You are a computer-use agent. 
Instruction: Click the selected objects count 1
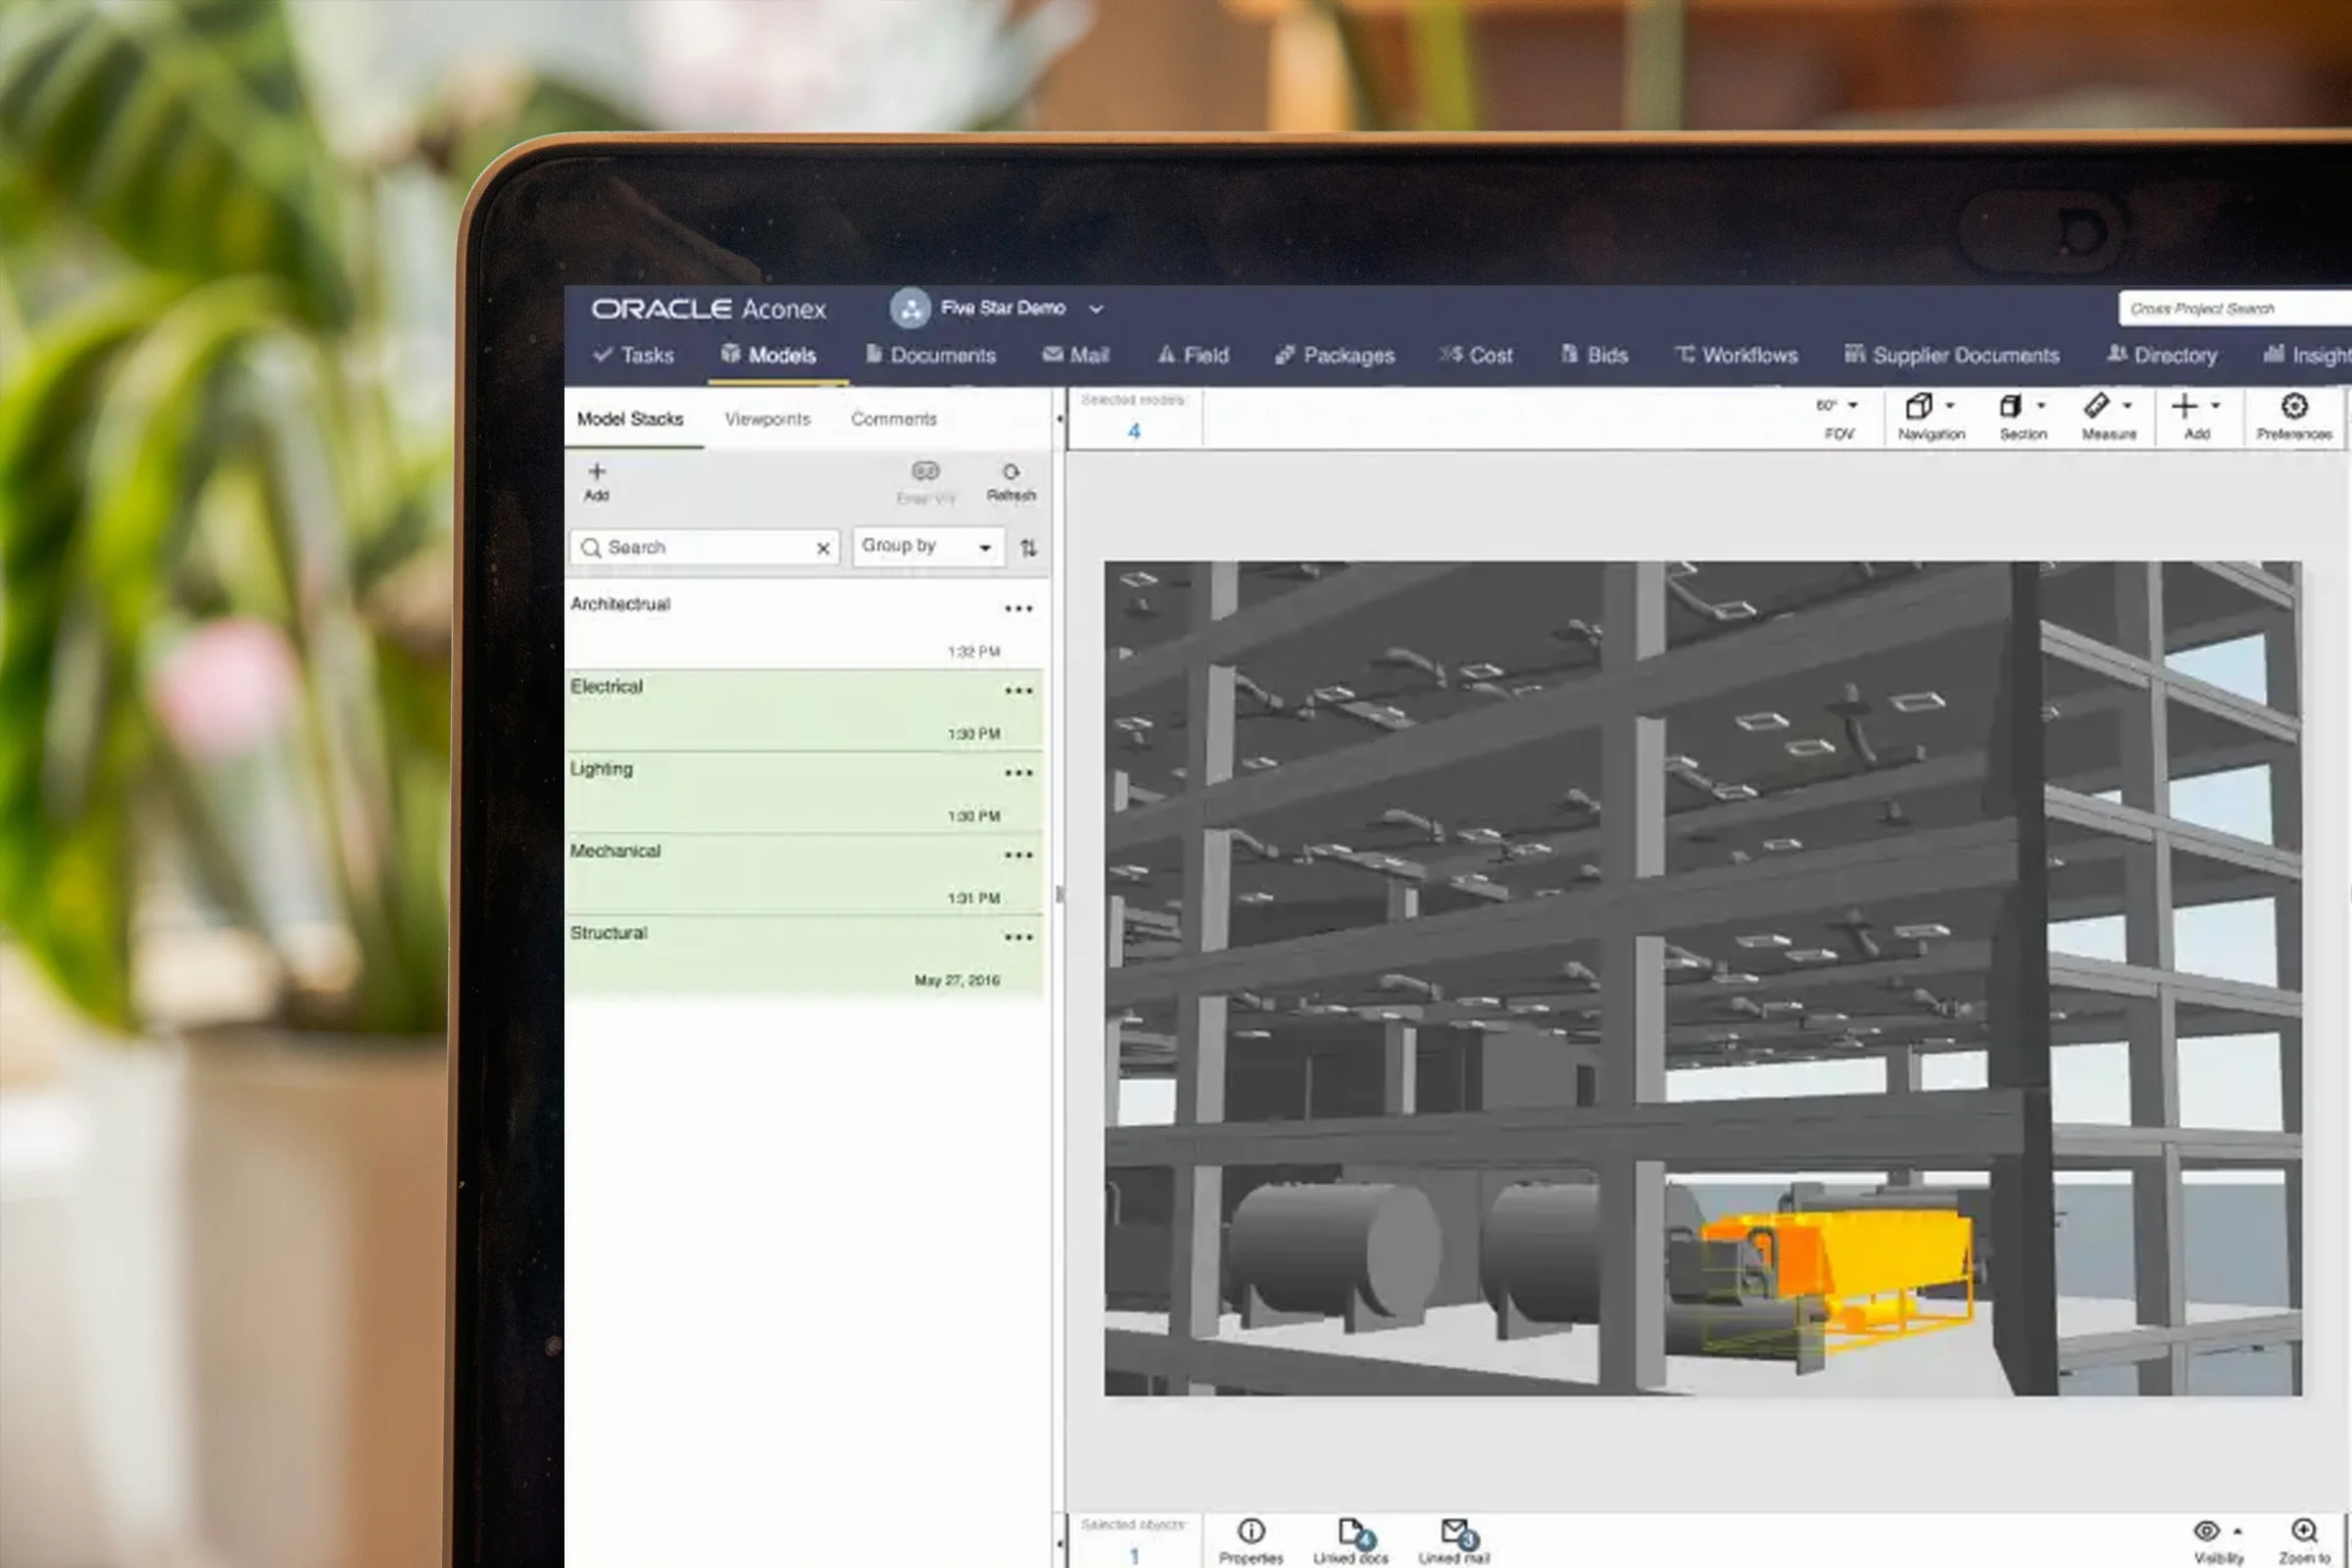[1134, 1556]
